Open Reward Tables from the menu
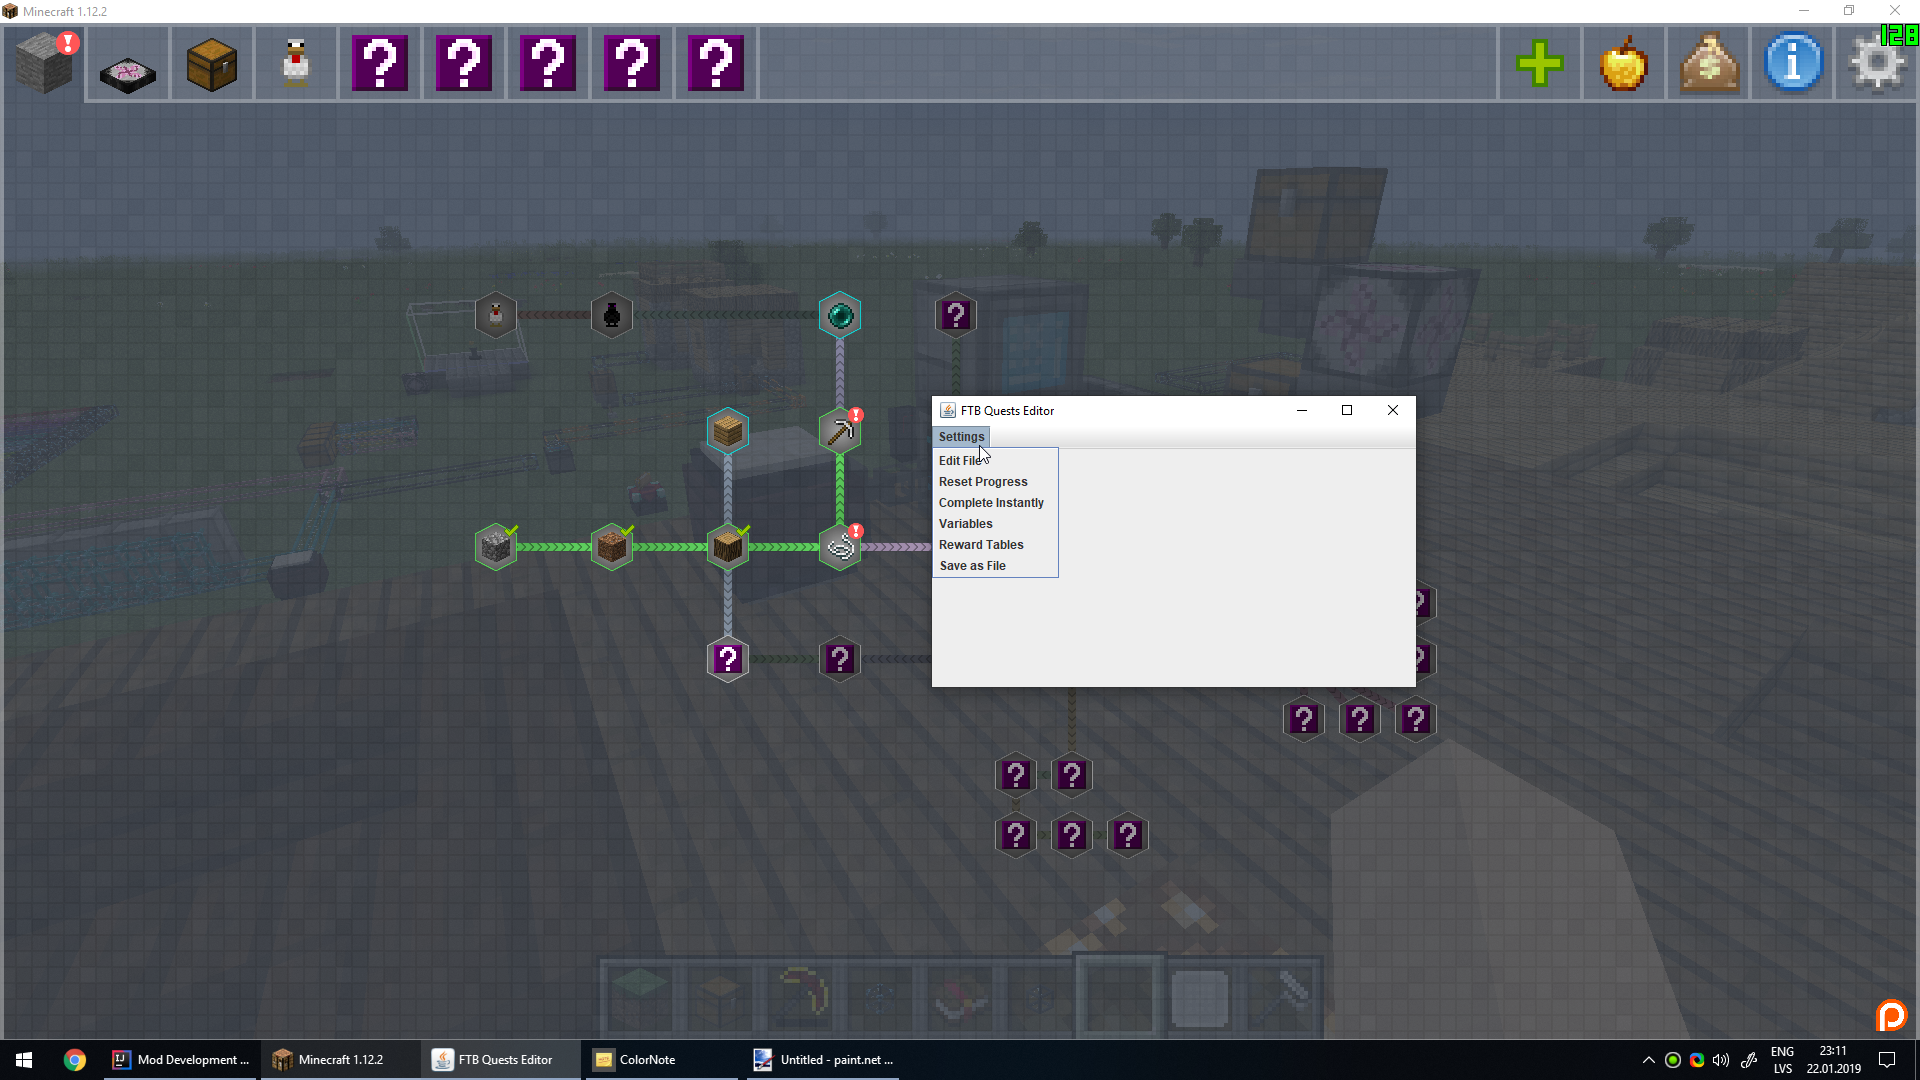The image size is (1920, 1080). (980, 545)
